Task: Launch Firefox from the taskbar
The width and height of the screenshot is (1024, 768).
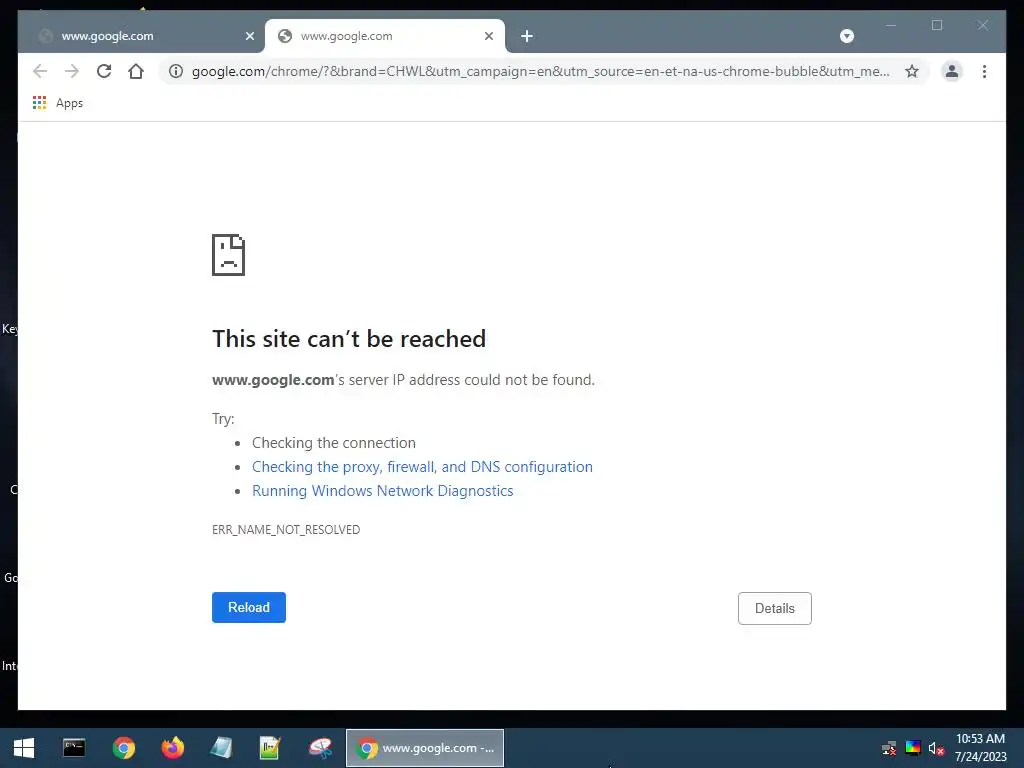Action: (173, 748)
